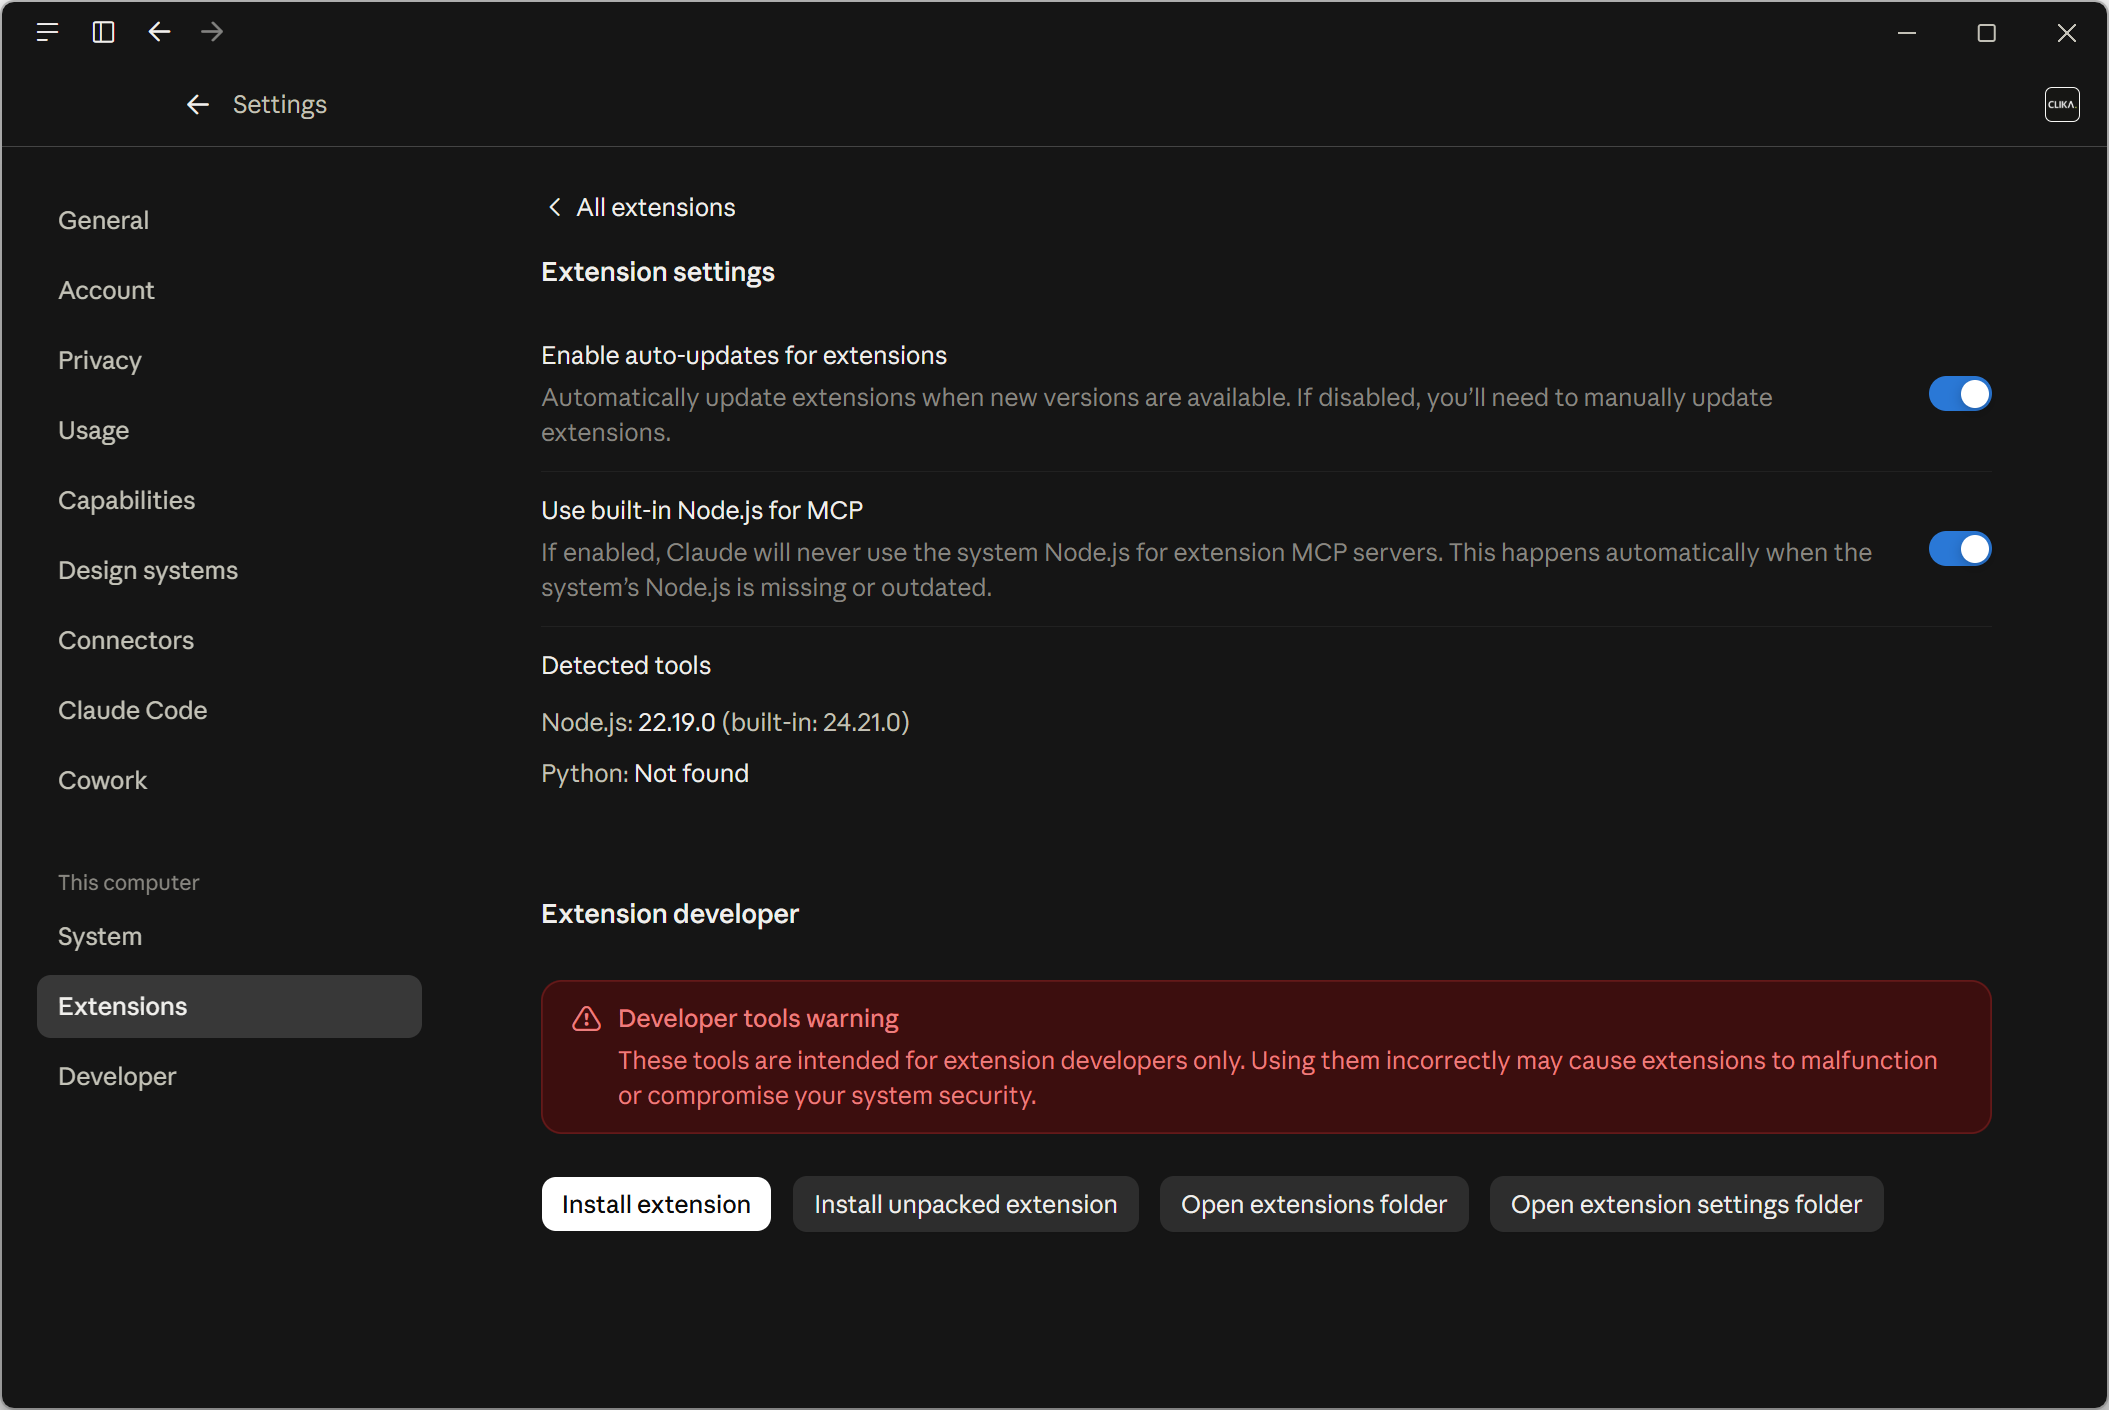Screen dimensions: 2109x1410
Task: Maximize the window
Action: click(1987, 33)
